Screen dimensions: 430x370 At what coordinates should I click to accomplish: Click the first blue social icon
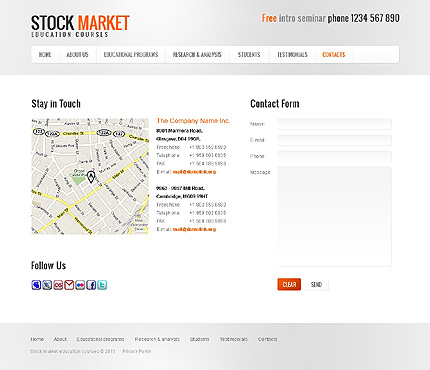click(36, 285)
